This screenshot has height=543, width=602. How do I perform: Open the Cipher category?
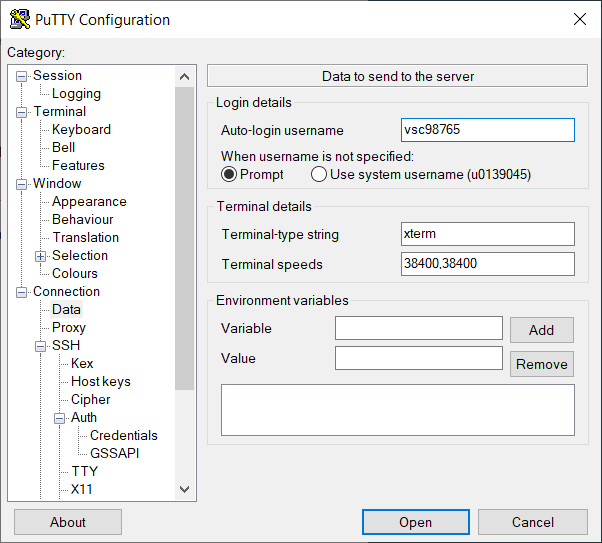(90, 400)
